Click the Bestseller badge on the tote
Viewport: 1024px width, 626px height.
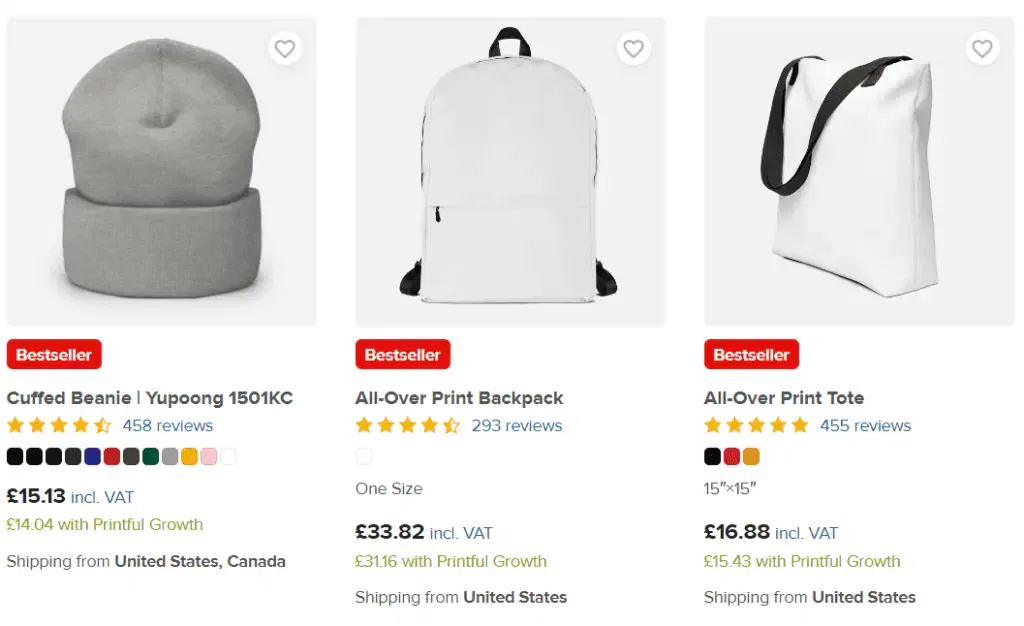point(751,354)
